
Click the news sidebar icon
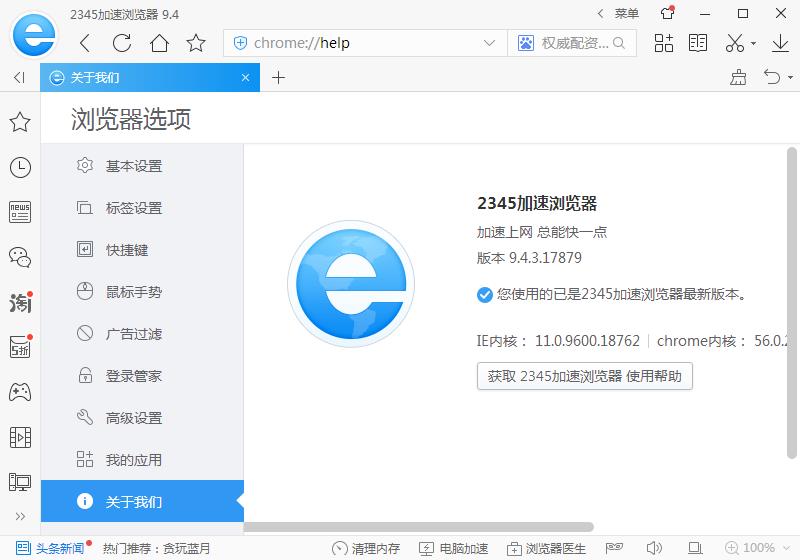pyautogui.click(x=20, y=212)
